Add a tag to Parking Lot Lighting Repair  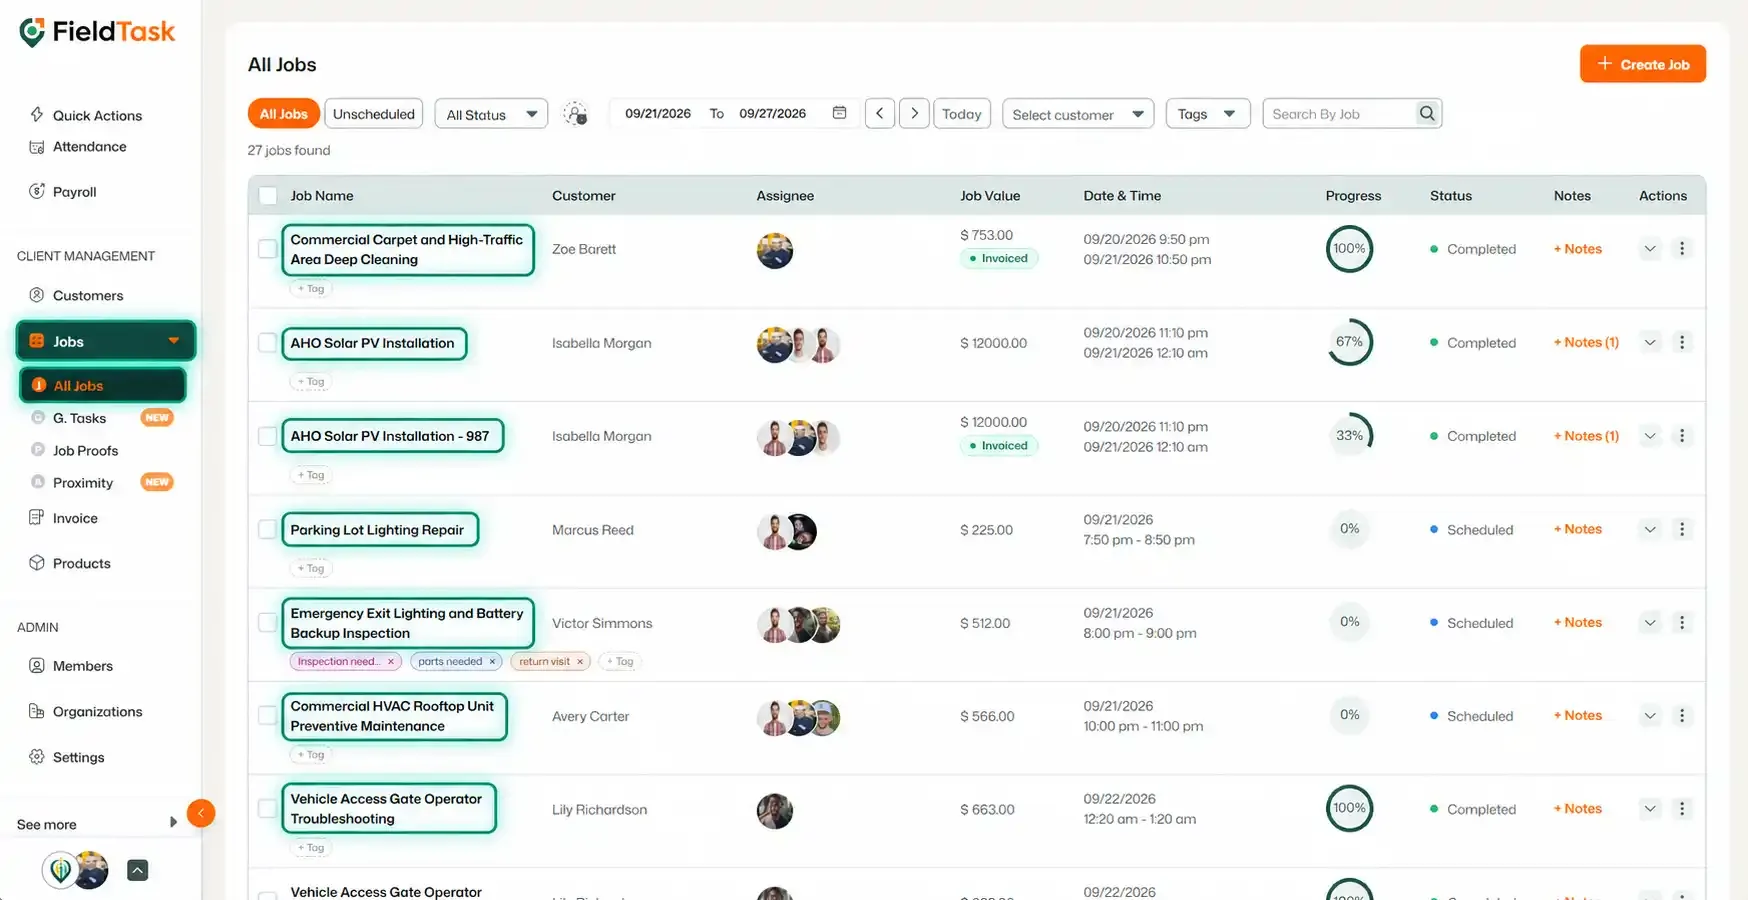(x=312, y=568)
